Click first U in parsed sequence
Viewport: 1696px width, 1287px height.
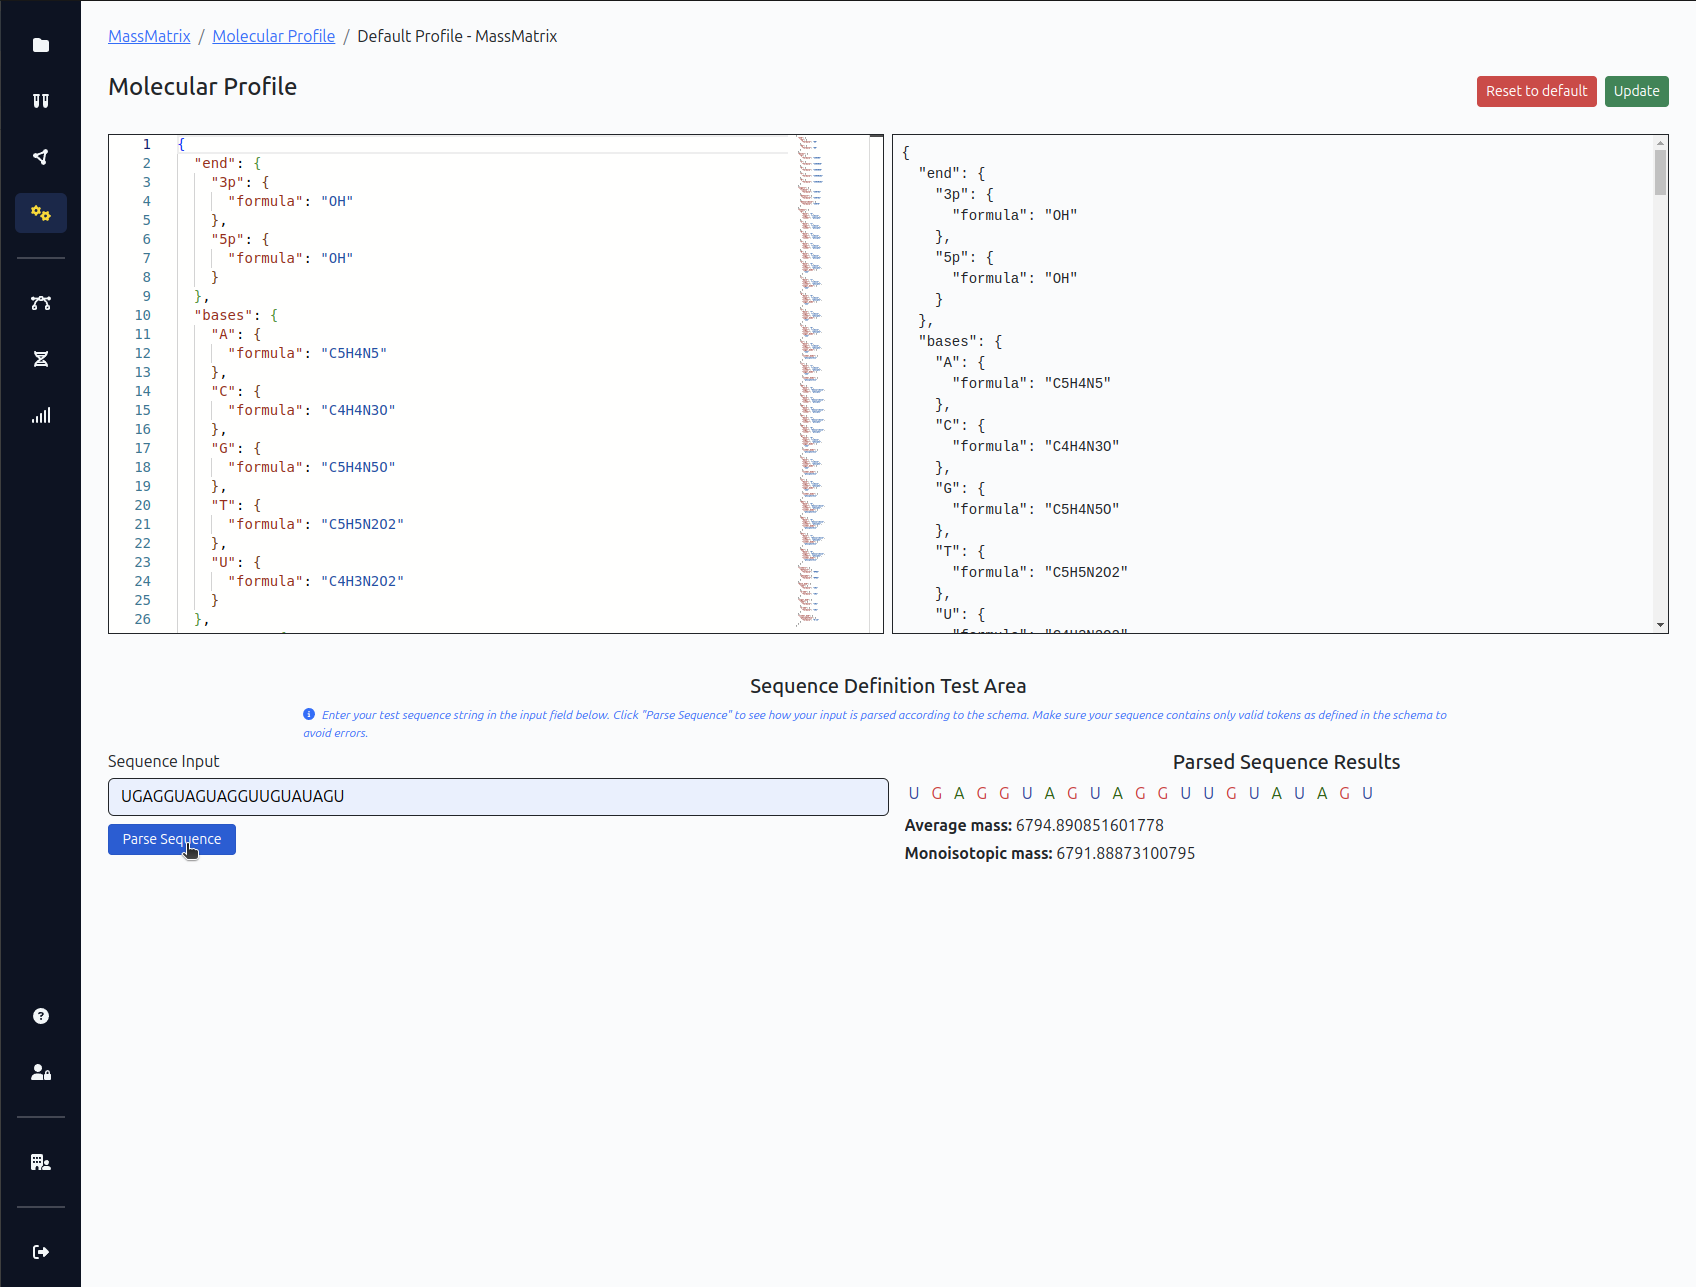pyautogui.click(x=914, y=793)
